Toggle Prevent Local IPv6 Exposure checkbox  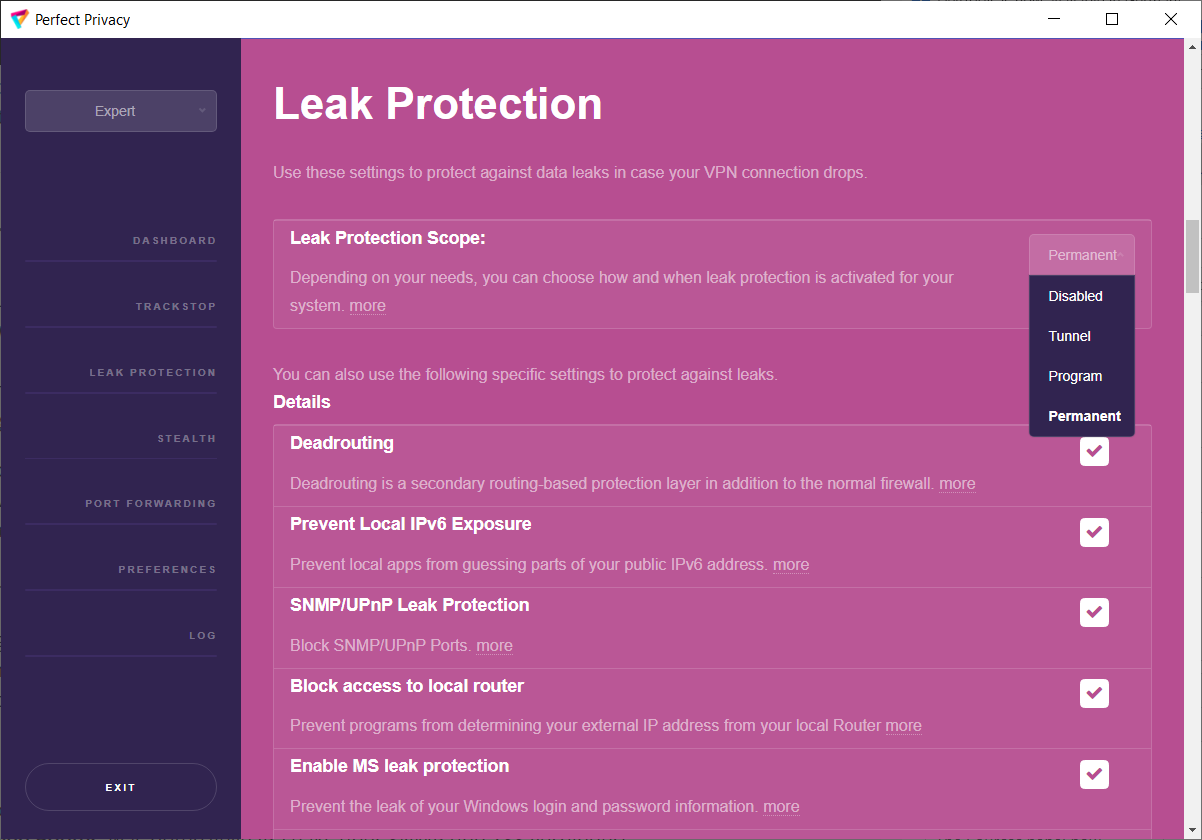[1094, 532]
